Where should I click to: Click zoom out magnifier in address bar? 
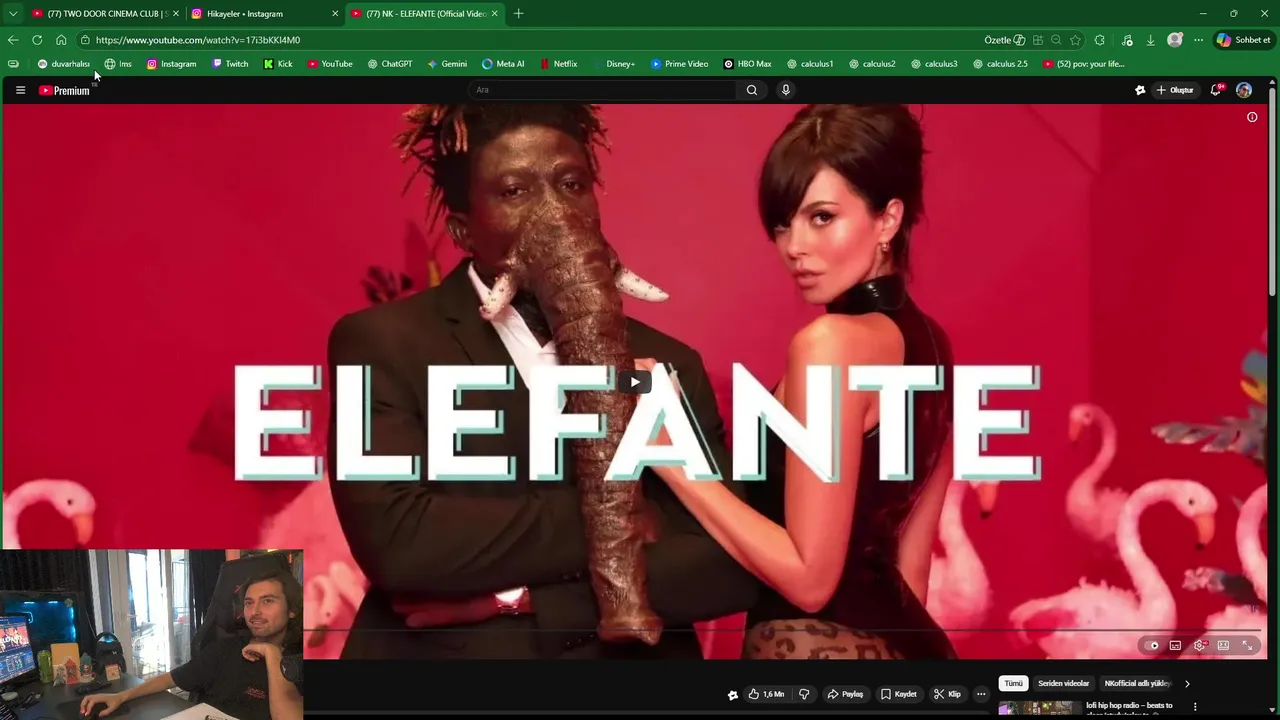tap(1056, 40)
